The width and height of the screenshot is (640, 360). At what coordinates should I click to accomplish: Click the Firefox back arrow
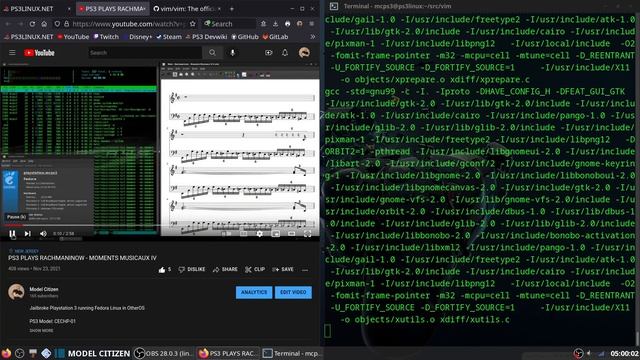pyautogui.click(x=8, y=24)
